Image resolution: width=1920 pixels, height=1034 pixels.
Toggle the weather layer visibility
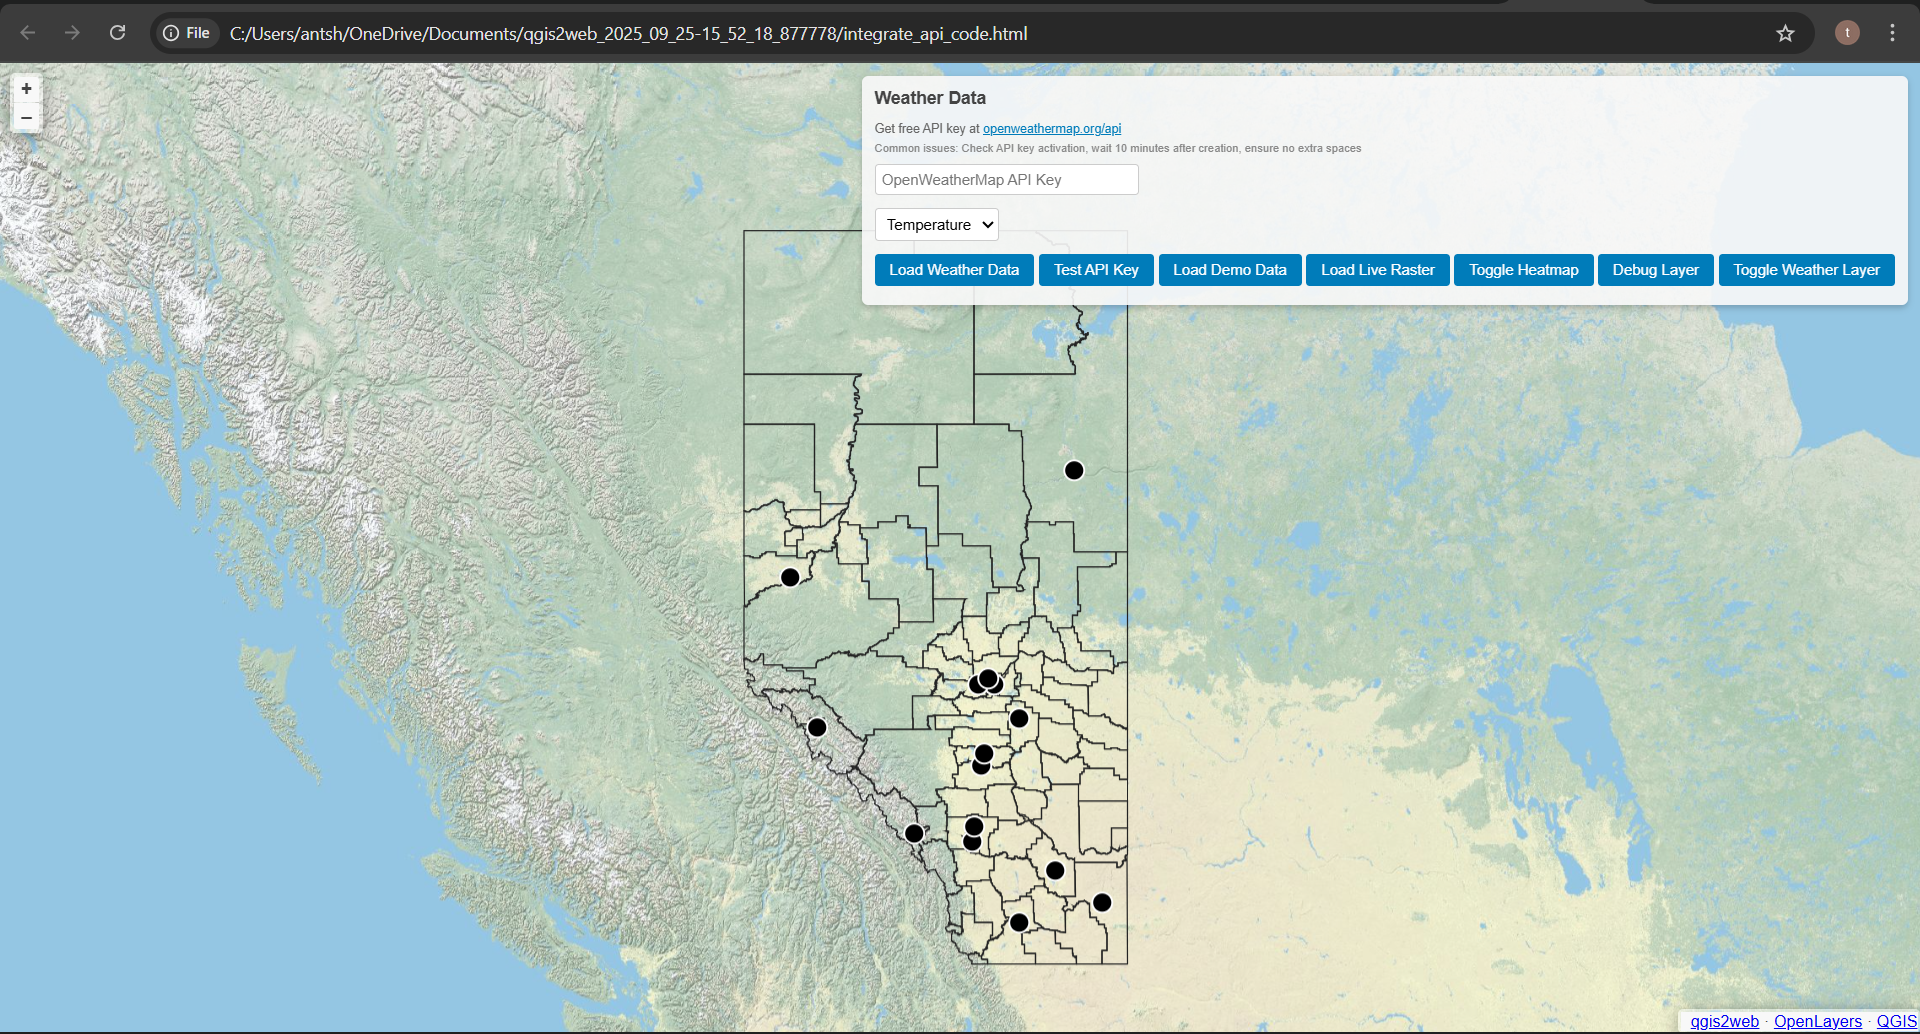(1806, 269)
